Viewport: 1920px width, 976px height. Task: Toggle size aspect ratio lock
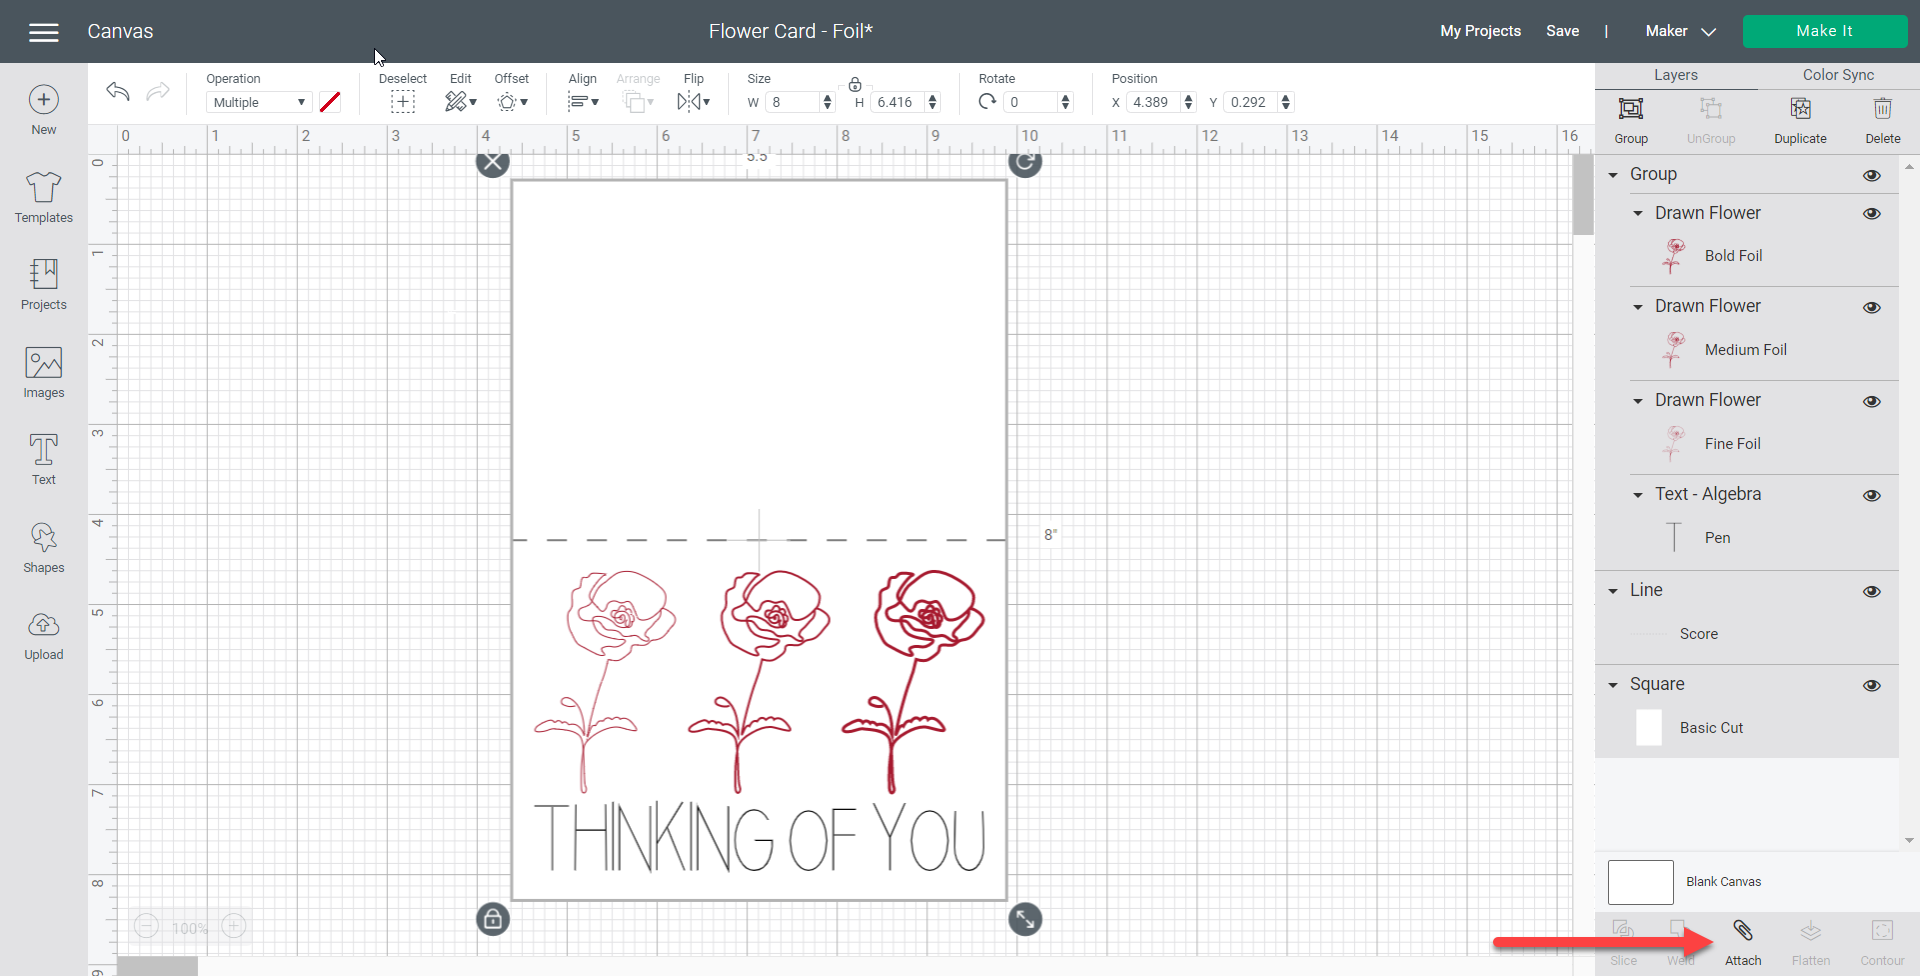point(855,85)
